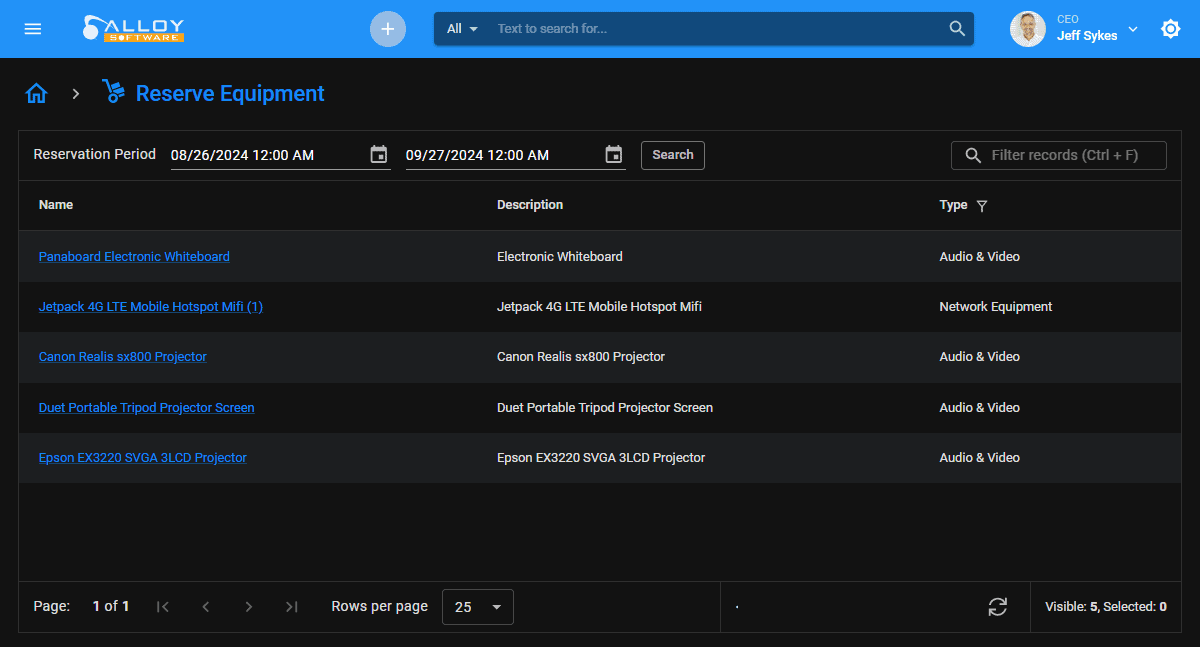Click description 'Duet Portable Tripod Projector Screen'
Screen dimensions: 1200x647
click(605, 408)
